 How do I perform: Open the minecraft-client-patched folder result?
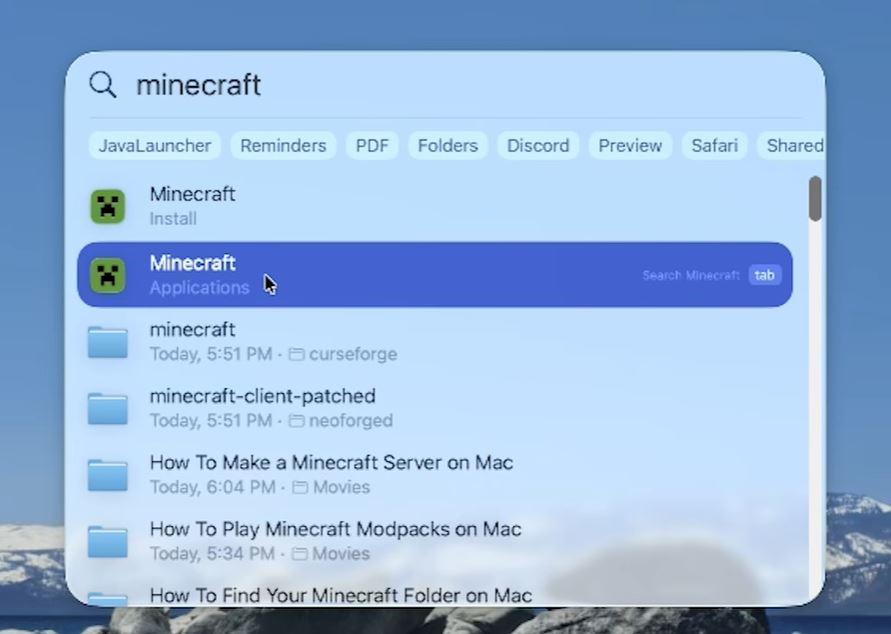435,408
